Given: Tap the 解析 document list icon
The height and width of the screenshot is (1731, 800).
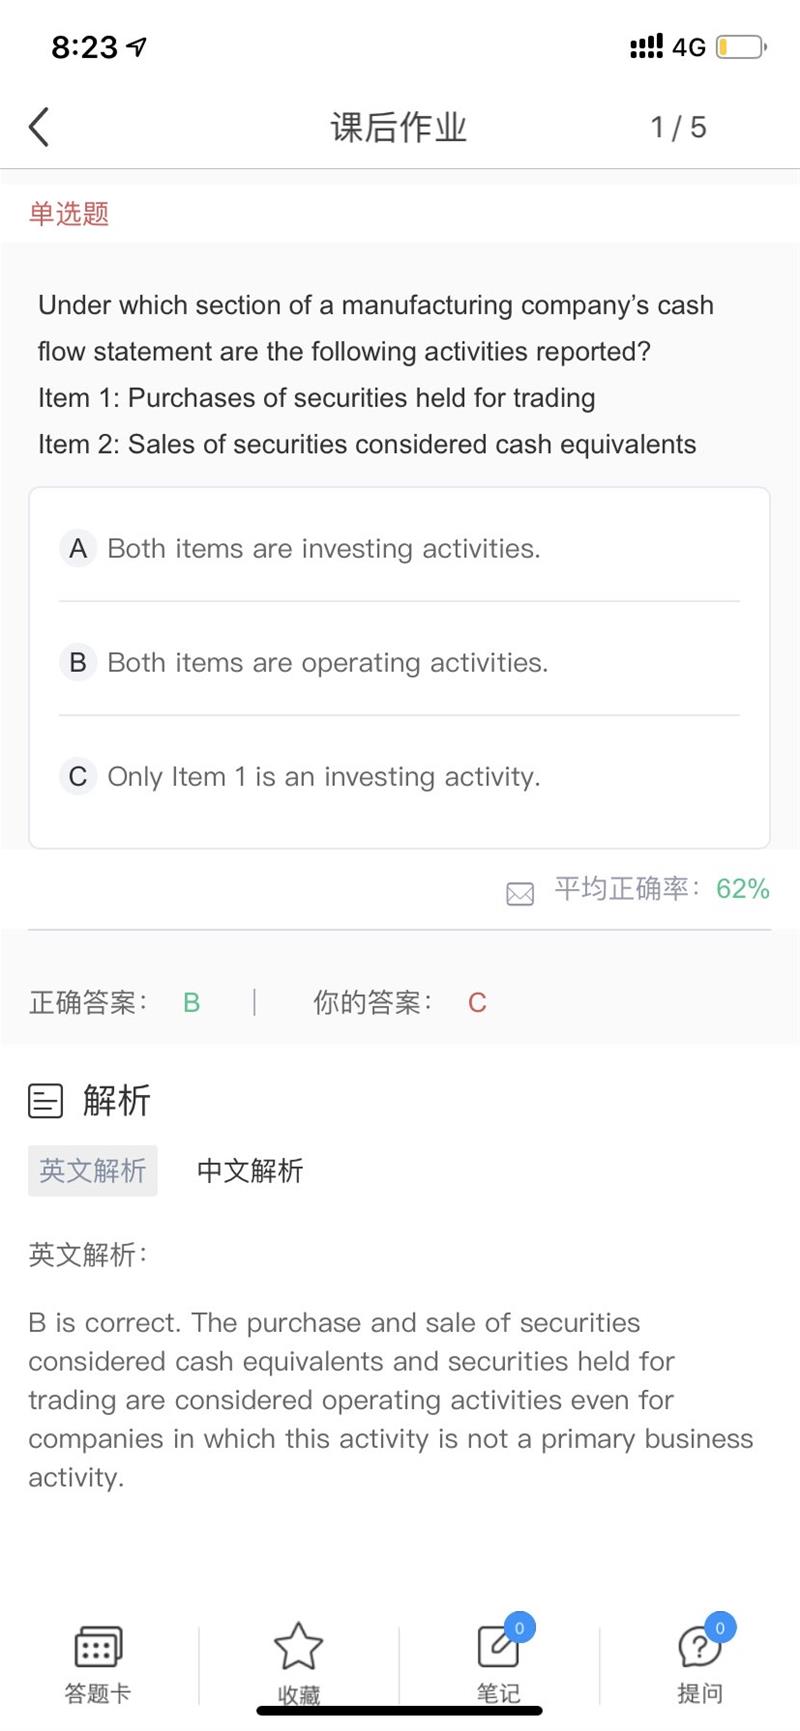Looking at the screenshot, I should click(45, 1101).
